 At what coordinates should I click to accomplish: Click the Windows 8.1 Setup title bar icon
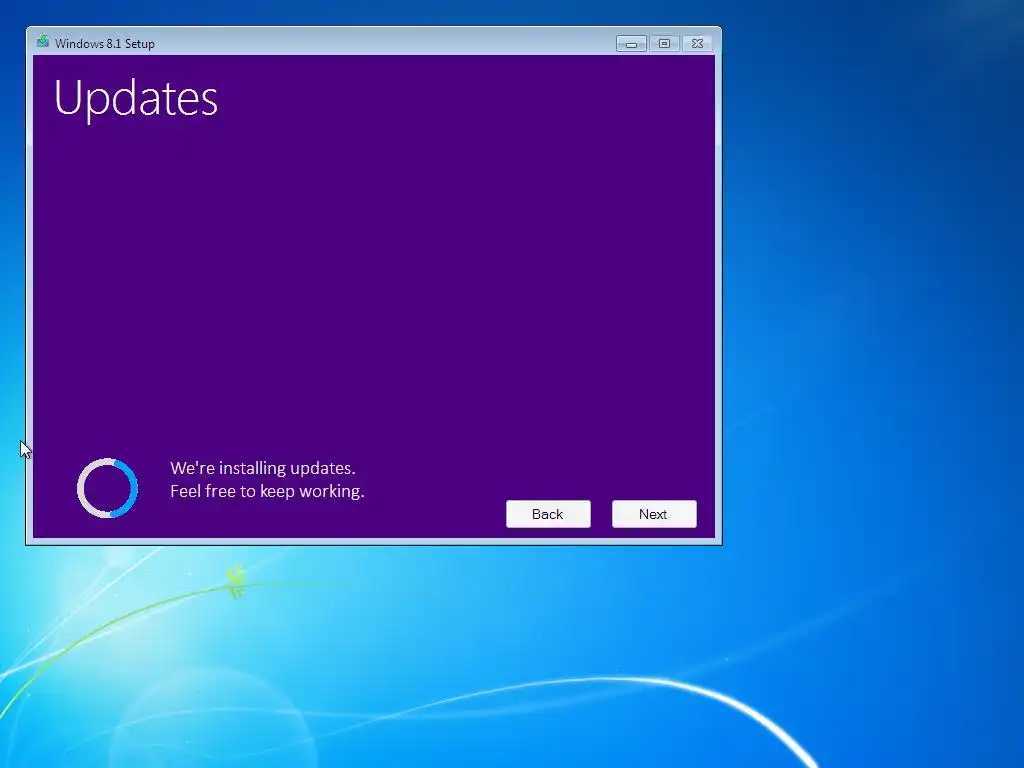pyautogui.click(x=43, y=42)
